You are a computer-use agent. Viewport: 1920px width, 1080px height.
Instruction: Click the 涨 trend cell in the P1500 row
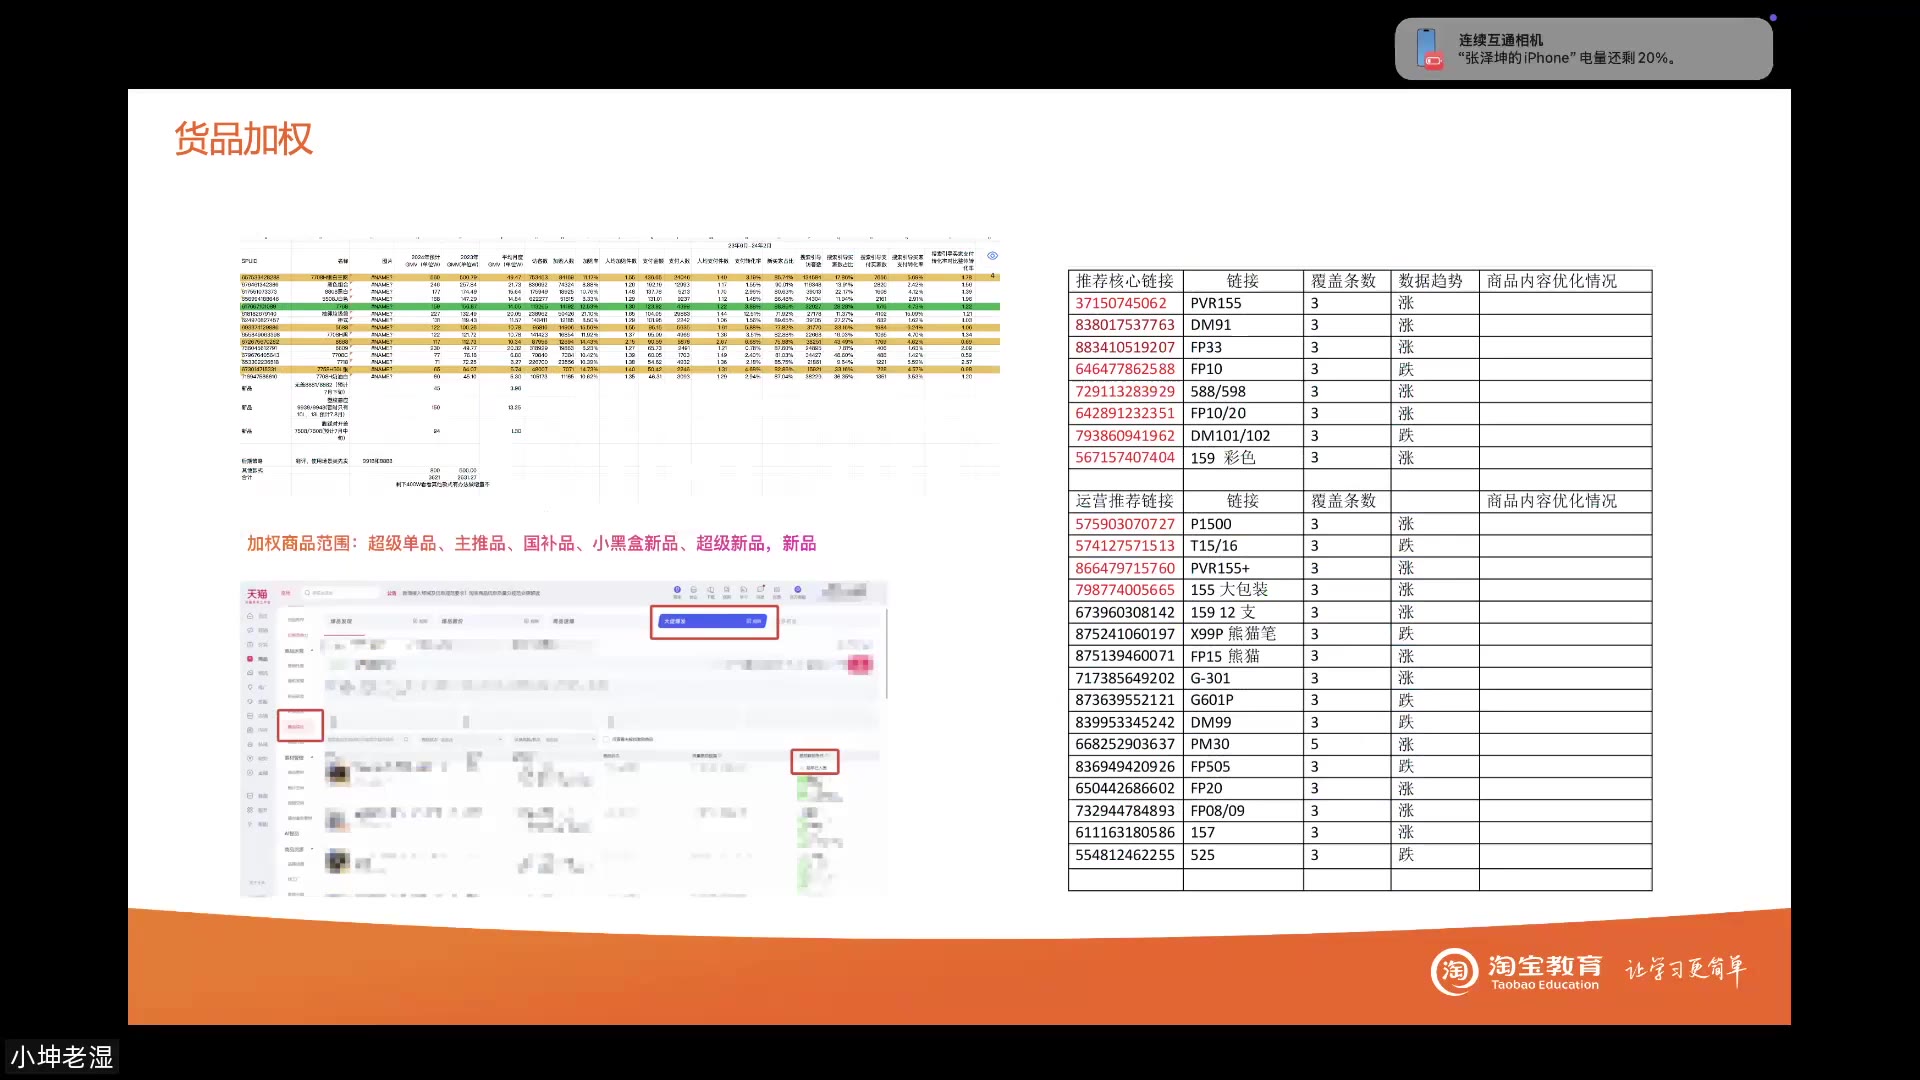[x=1435, y=524]
